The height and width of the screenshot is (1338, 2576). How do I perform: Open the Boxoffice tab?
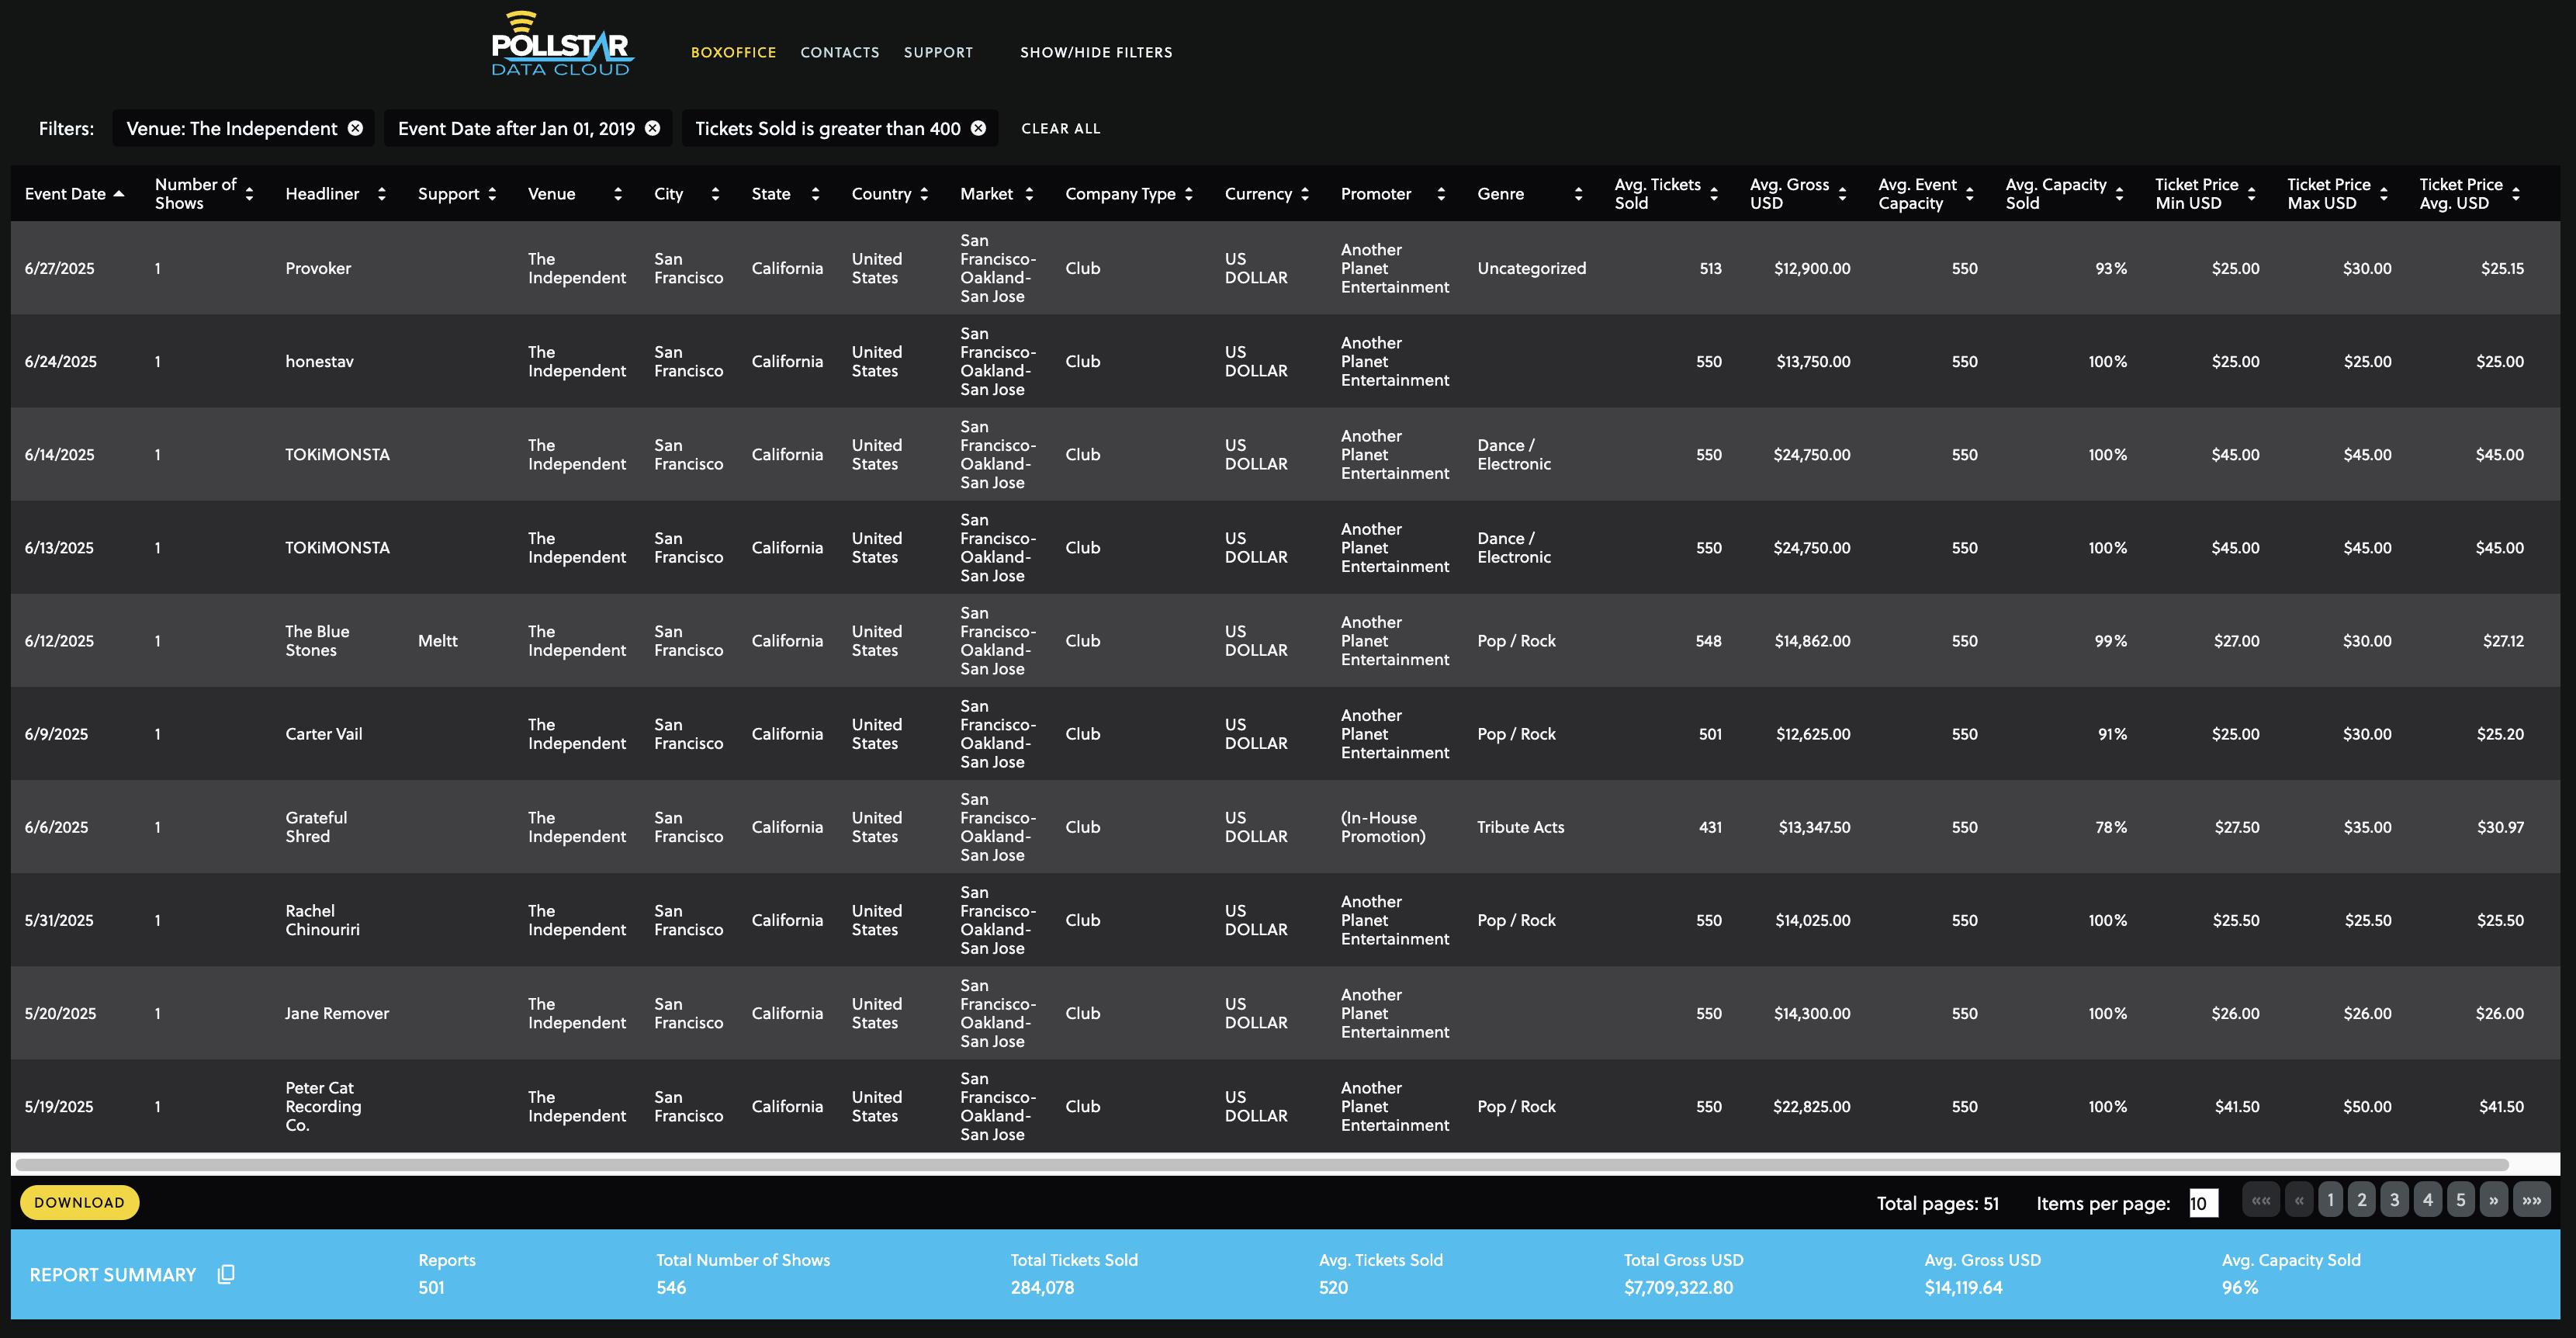[733, 52]
